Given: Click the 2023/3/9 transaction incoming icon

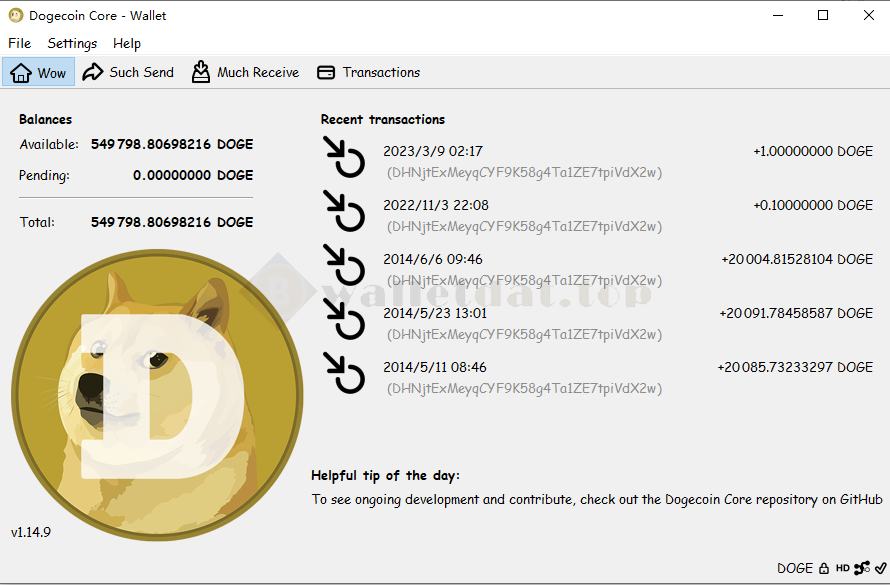Looking at the screenshot, I should point(345,160).
